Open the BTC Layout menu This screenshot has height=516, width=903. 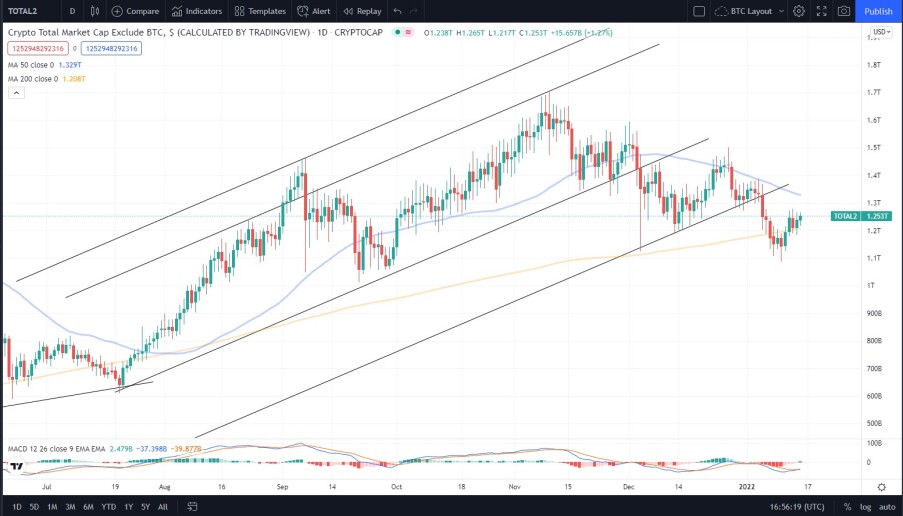[x=750, y=11]
